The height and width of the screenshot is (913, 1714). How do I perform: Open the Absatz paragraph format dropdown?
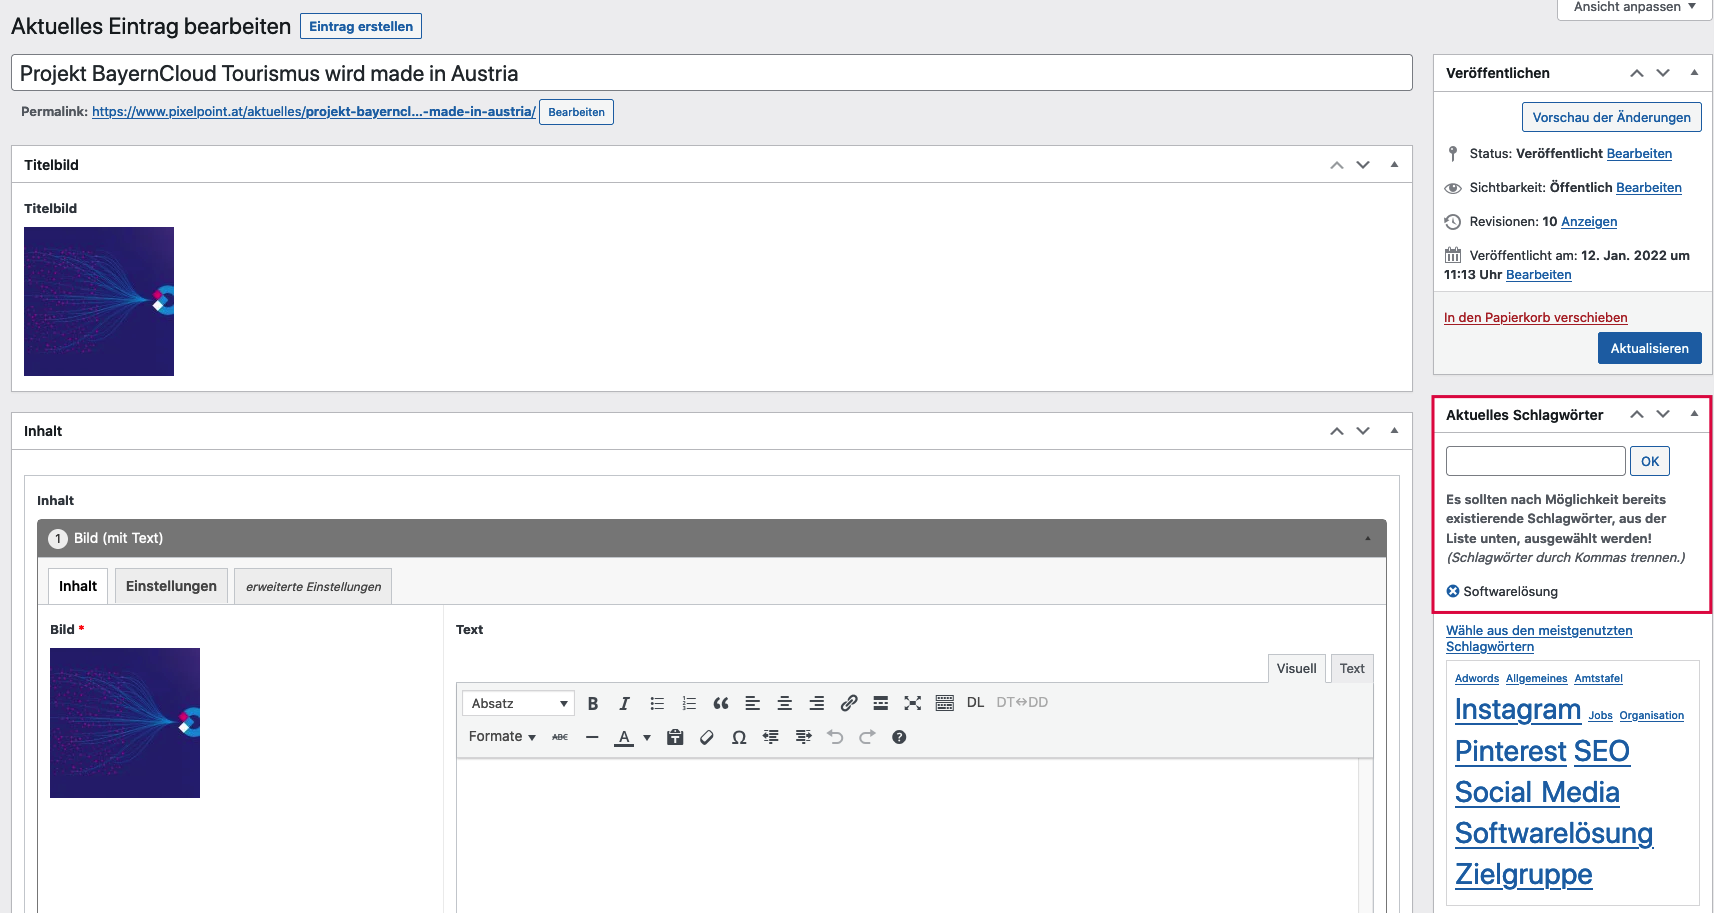(519, 704)
